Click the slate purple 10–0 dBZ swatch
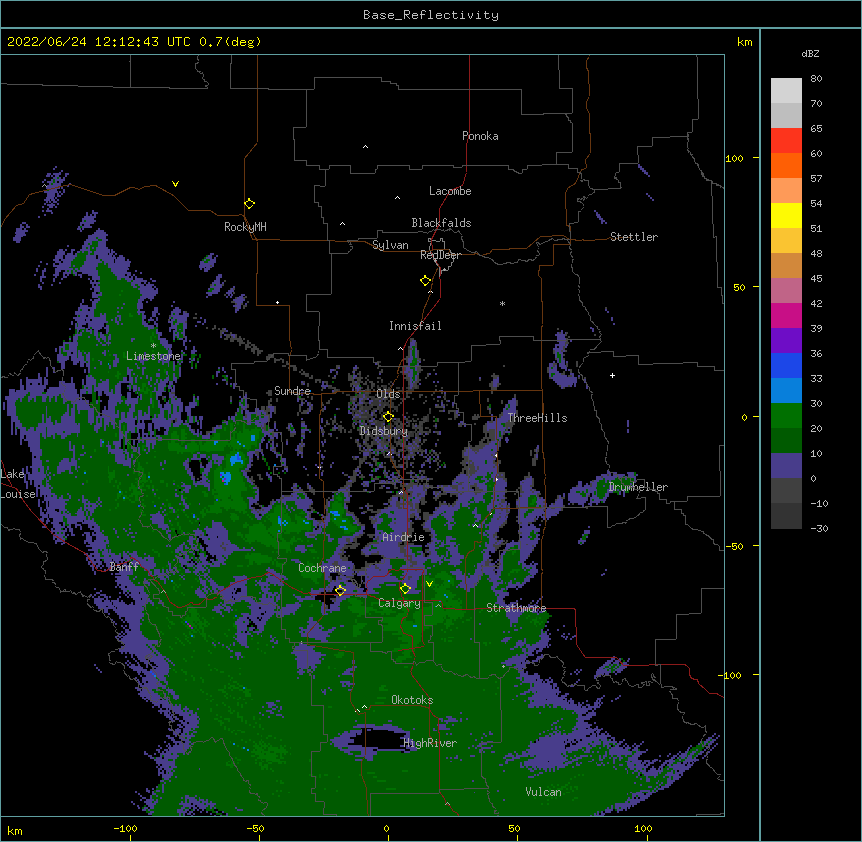The width and height of the screenshot is (862, 842). [x=786, y=466]
